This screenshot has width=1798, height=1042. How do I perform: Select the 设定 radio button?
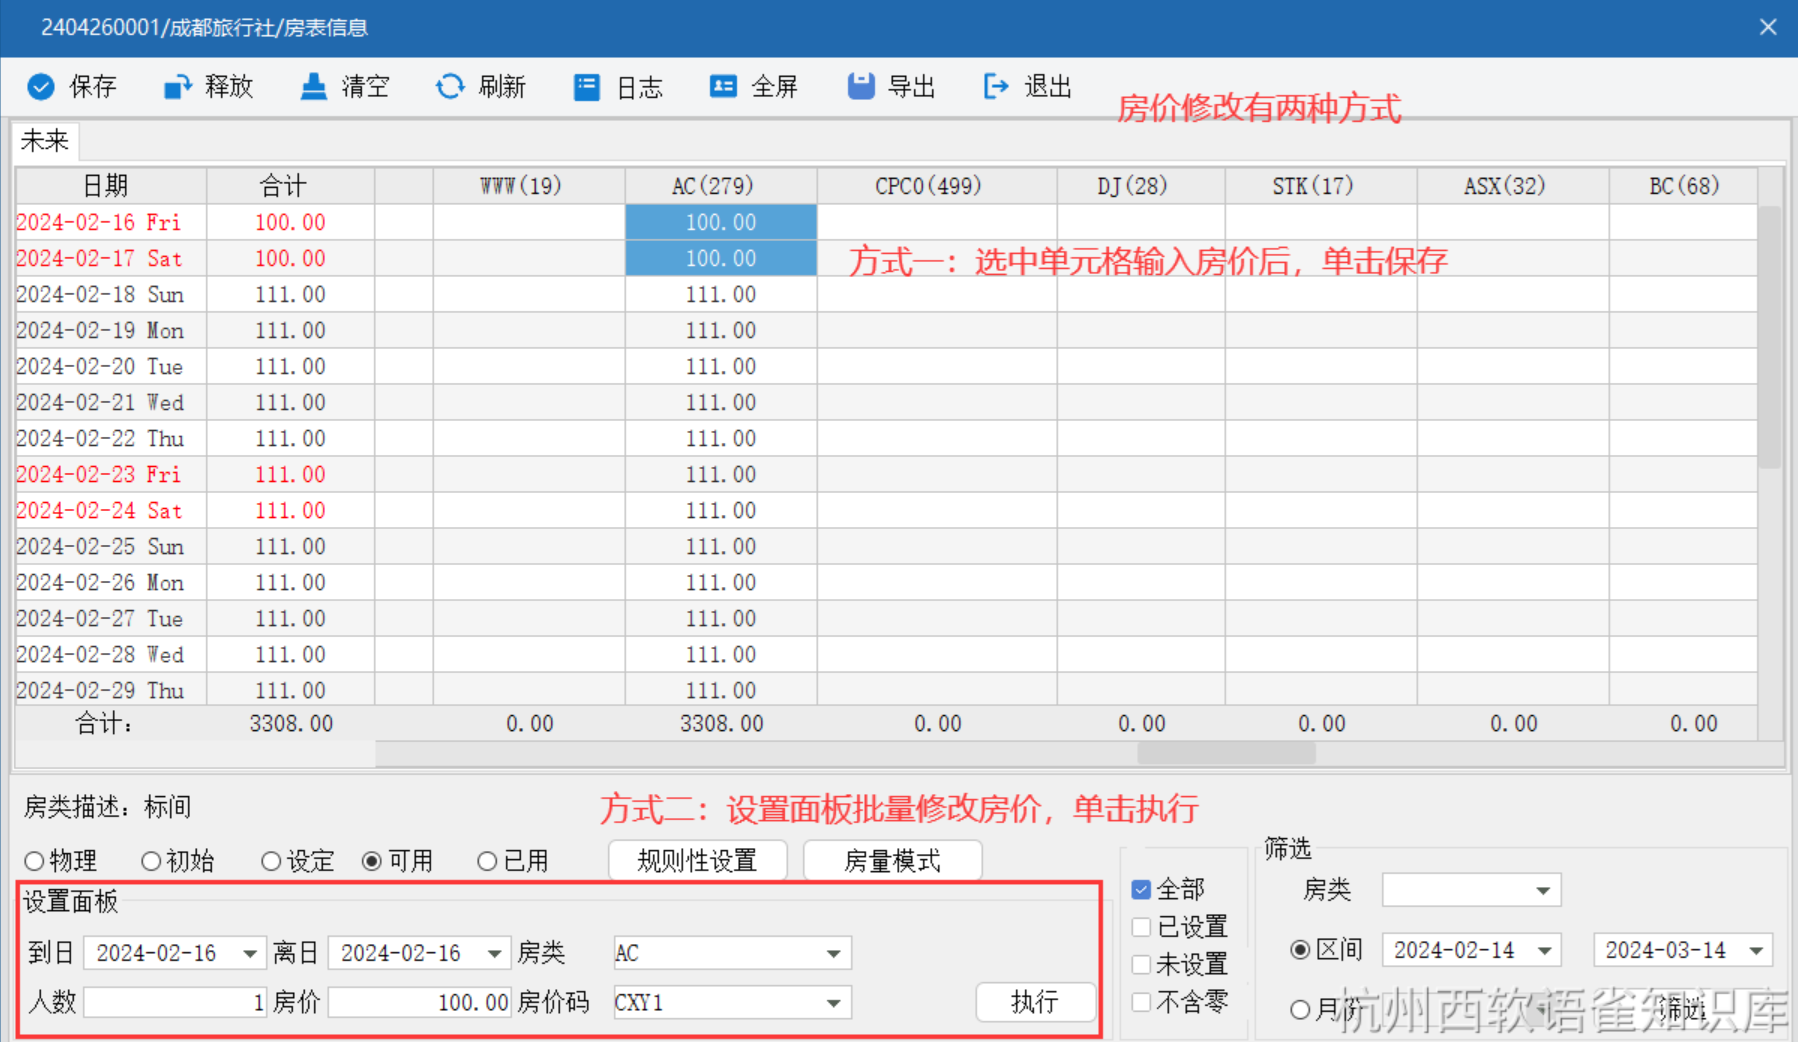tap(271, 861)
